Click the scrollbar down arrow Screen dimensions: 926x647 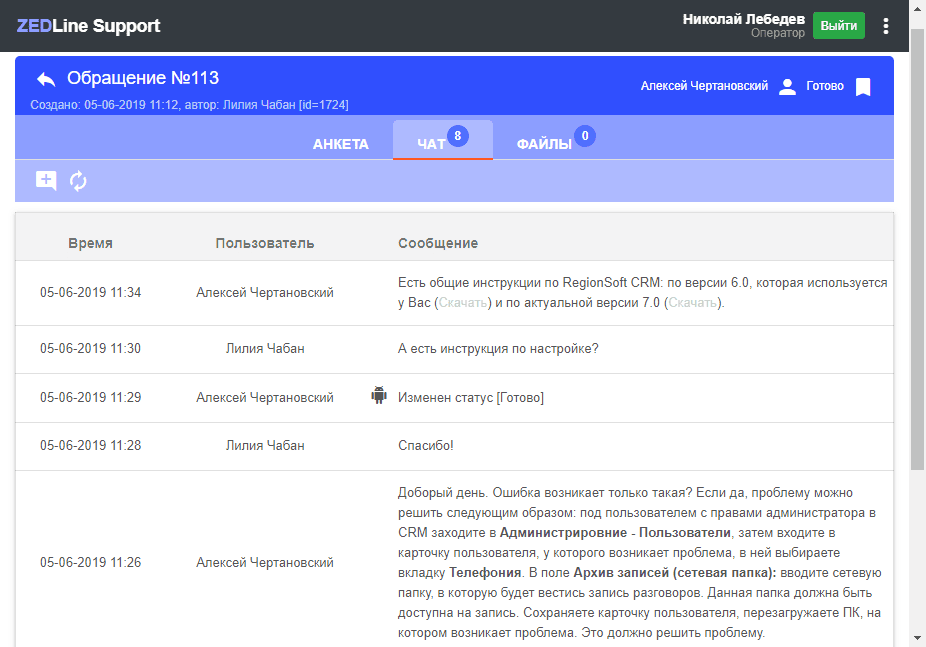[x=917, y=638]
